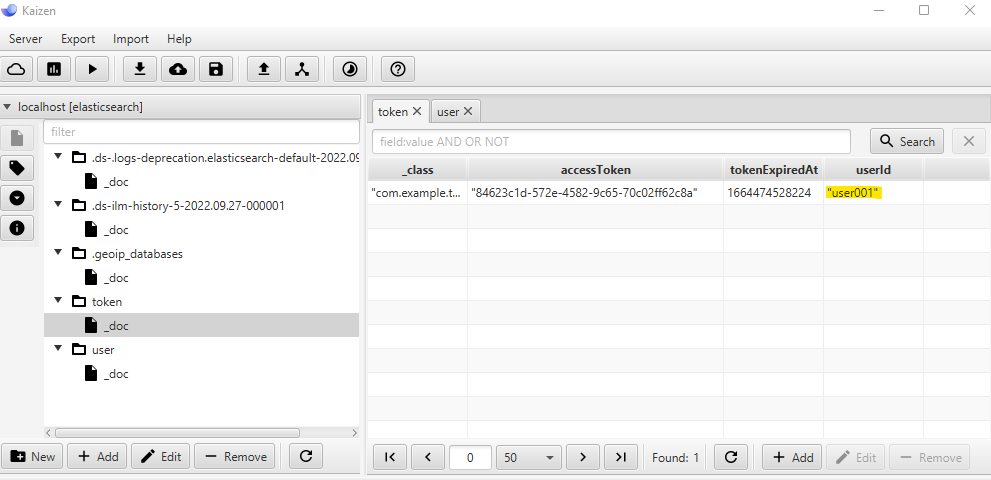The height and width of the screenshot is (480, 991).
Task: Click the accessToken column header
Action: [x=595, y=169]
